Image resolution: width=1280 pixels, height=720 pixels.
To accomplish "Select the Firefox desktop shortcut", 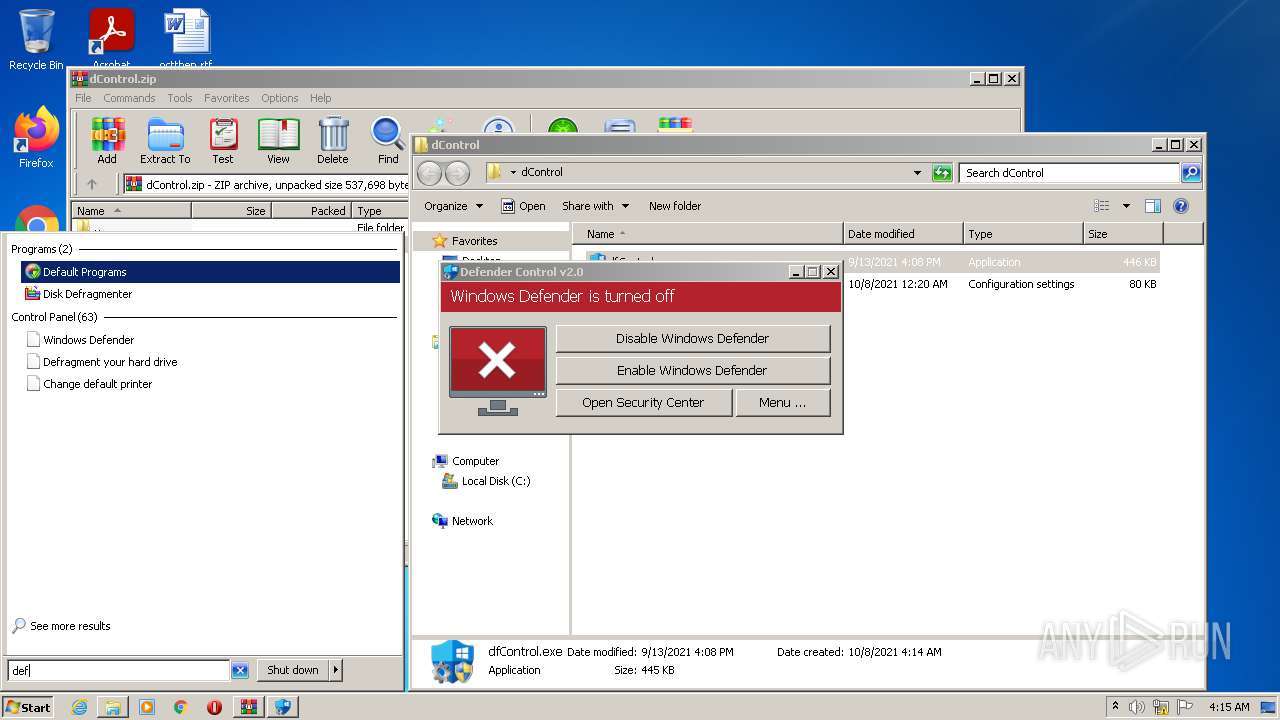I will [x=36, y=138].
